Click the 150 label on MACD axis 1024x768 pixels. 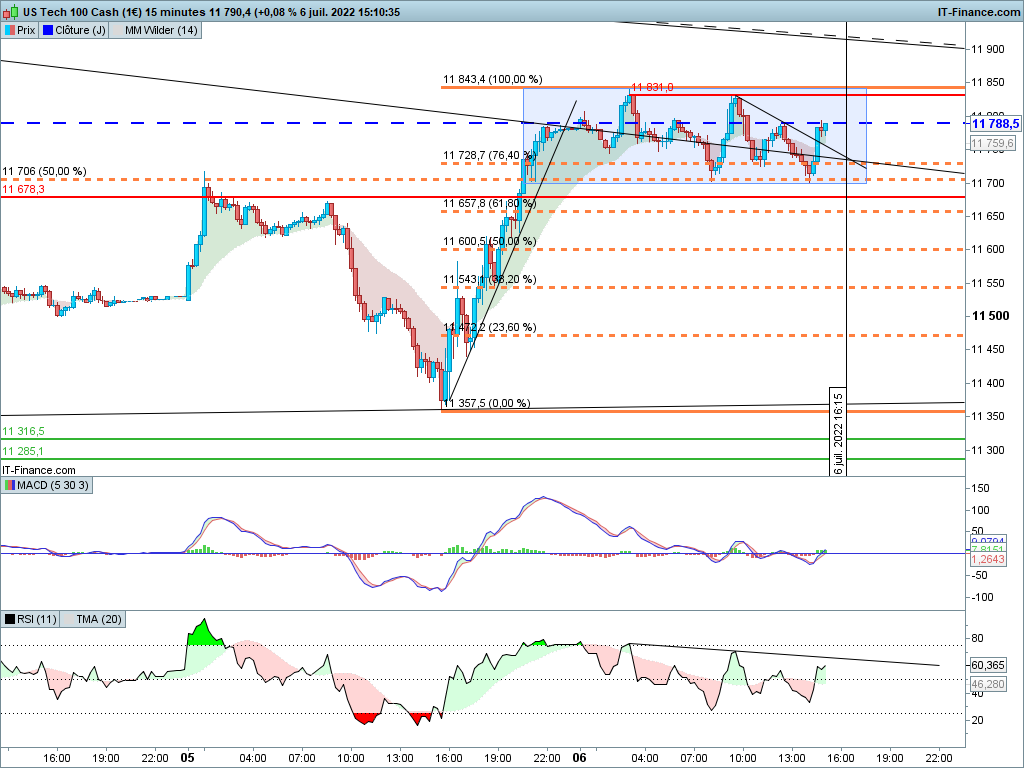[x=980, y=488]
